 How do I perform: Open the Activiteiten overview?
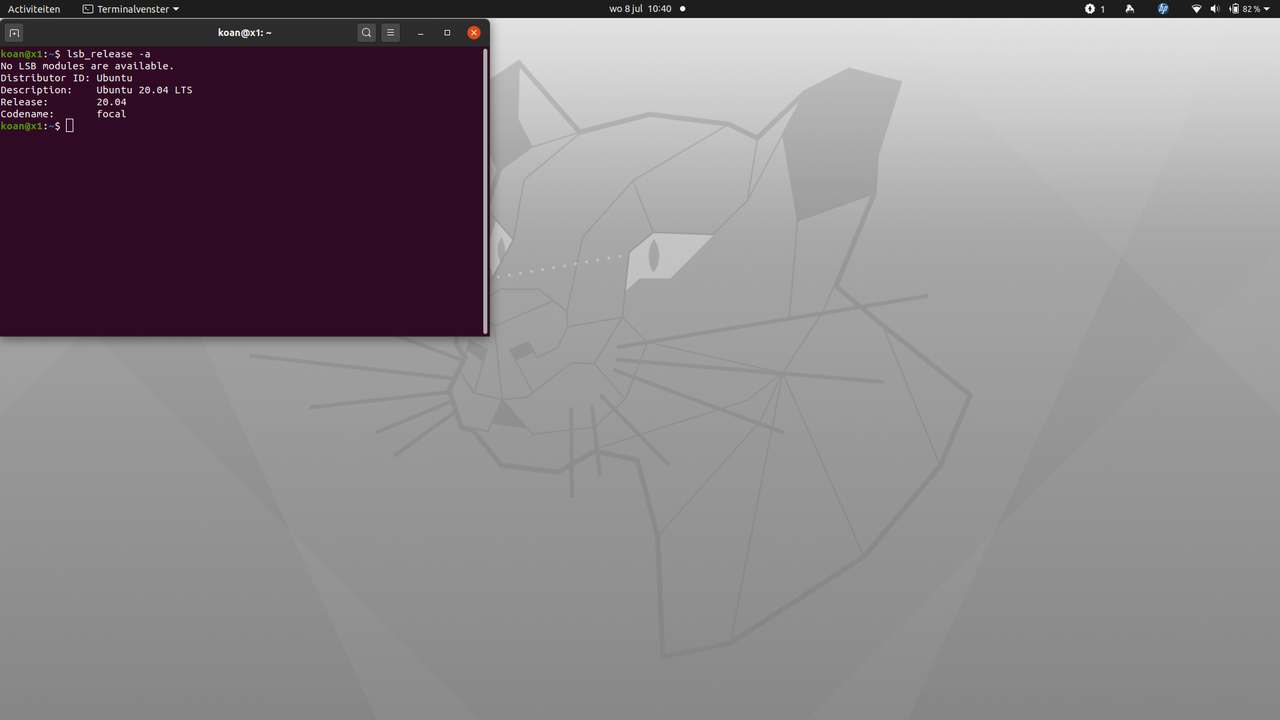[34, 9]
